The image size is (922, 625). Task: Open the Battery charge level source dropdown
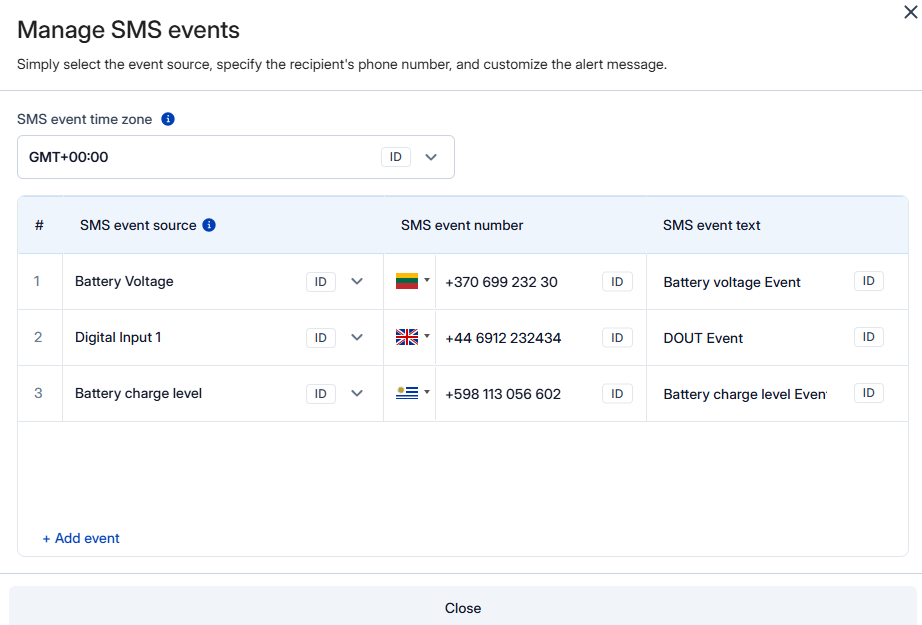coord(357,394)
